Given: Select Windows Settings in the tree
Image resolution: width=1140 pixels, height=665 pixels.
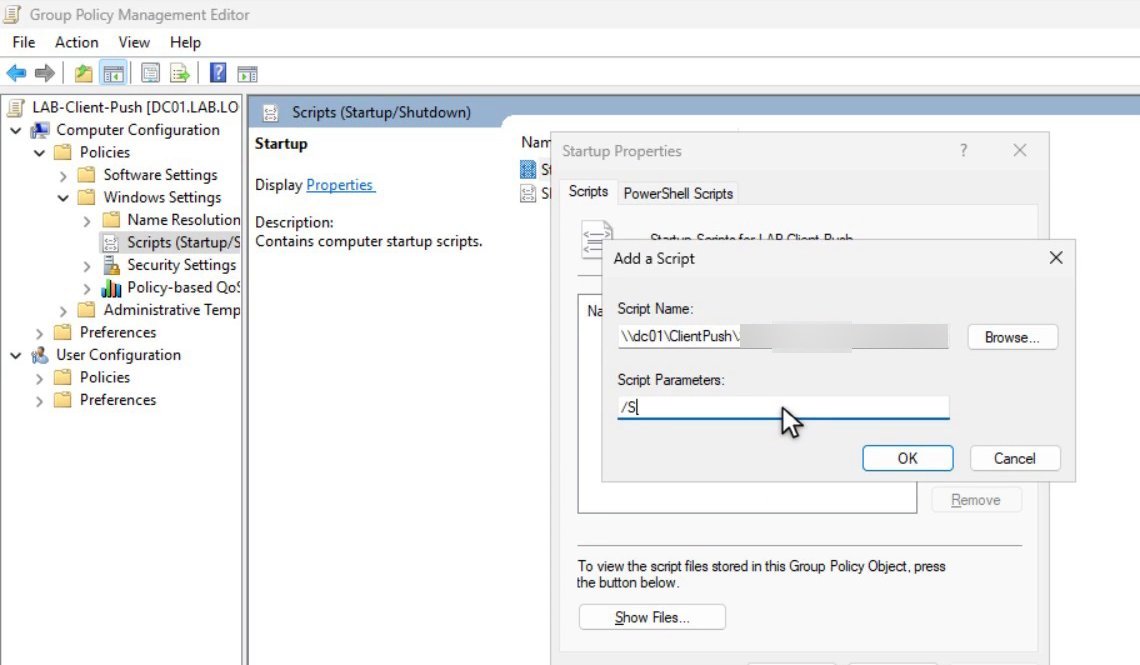Looking at the screenshot, I should [x=162, y=197].
